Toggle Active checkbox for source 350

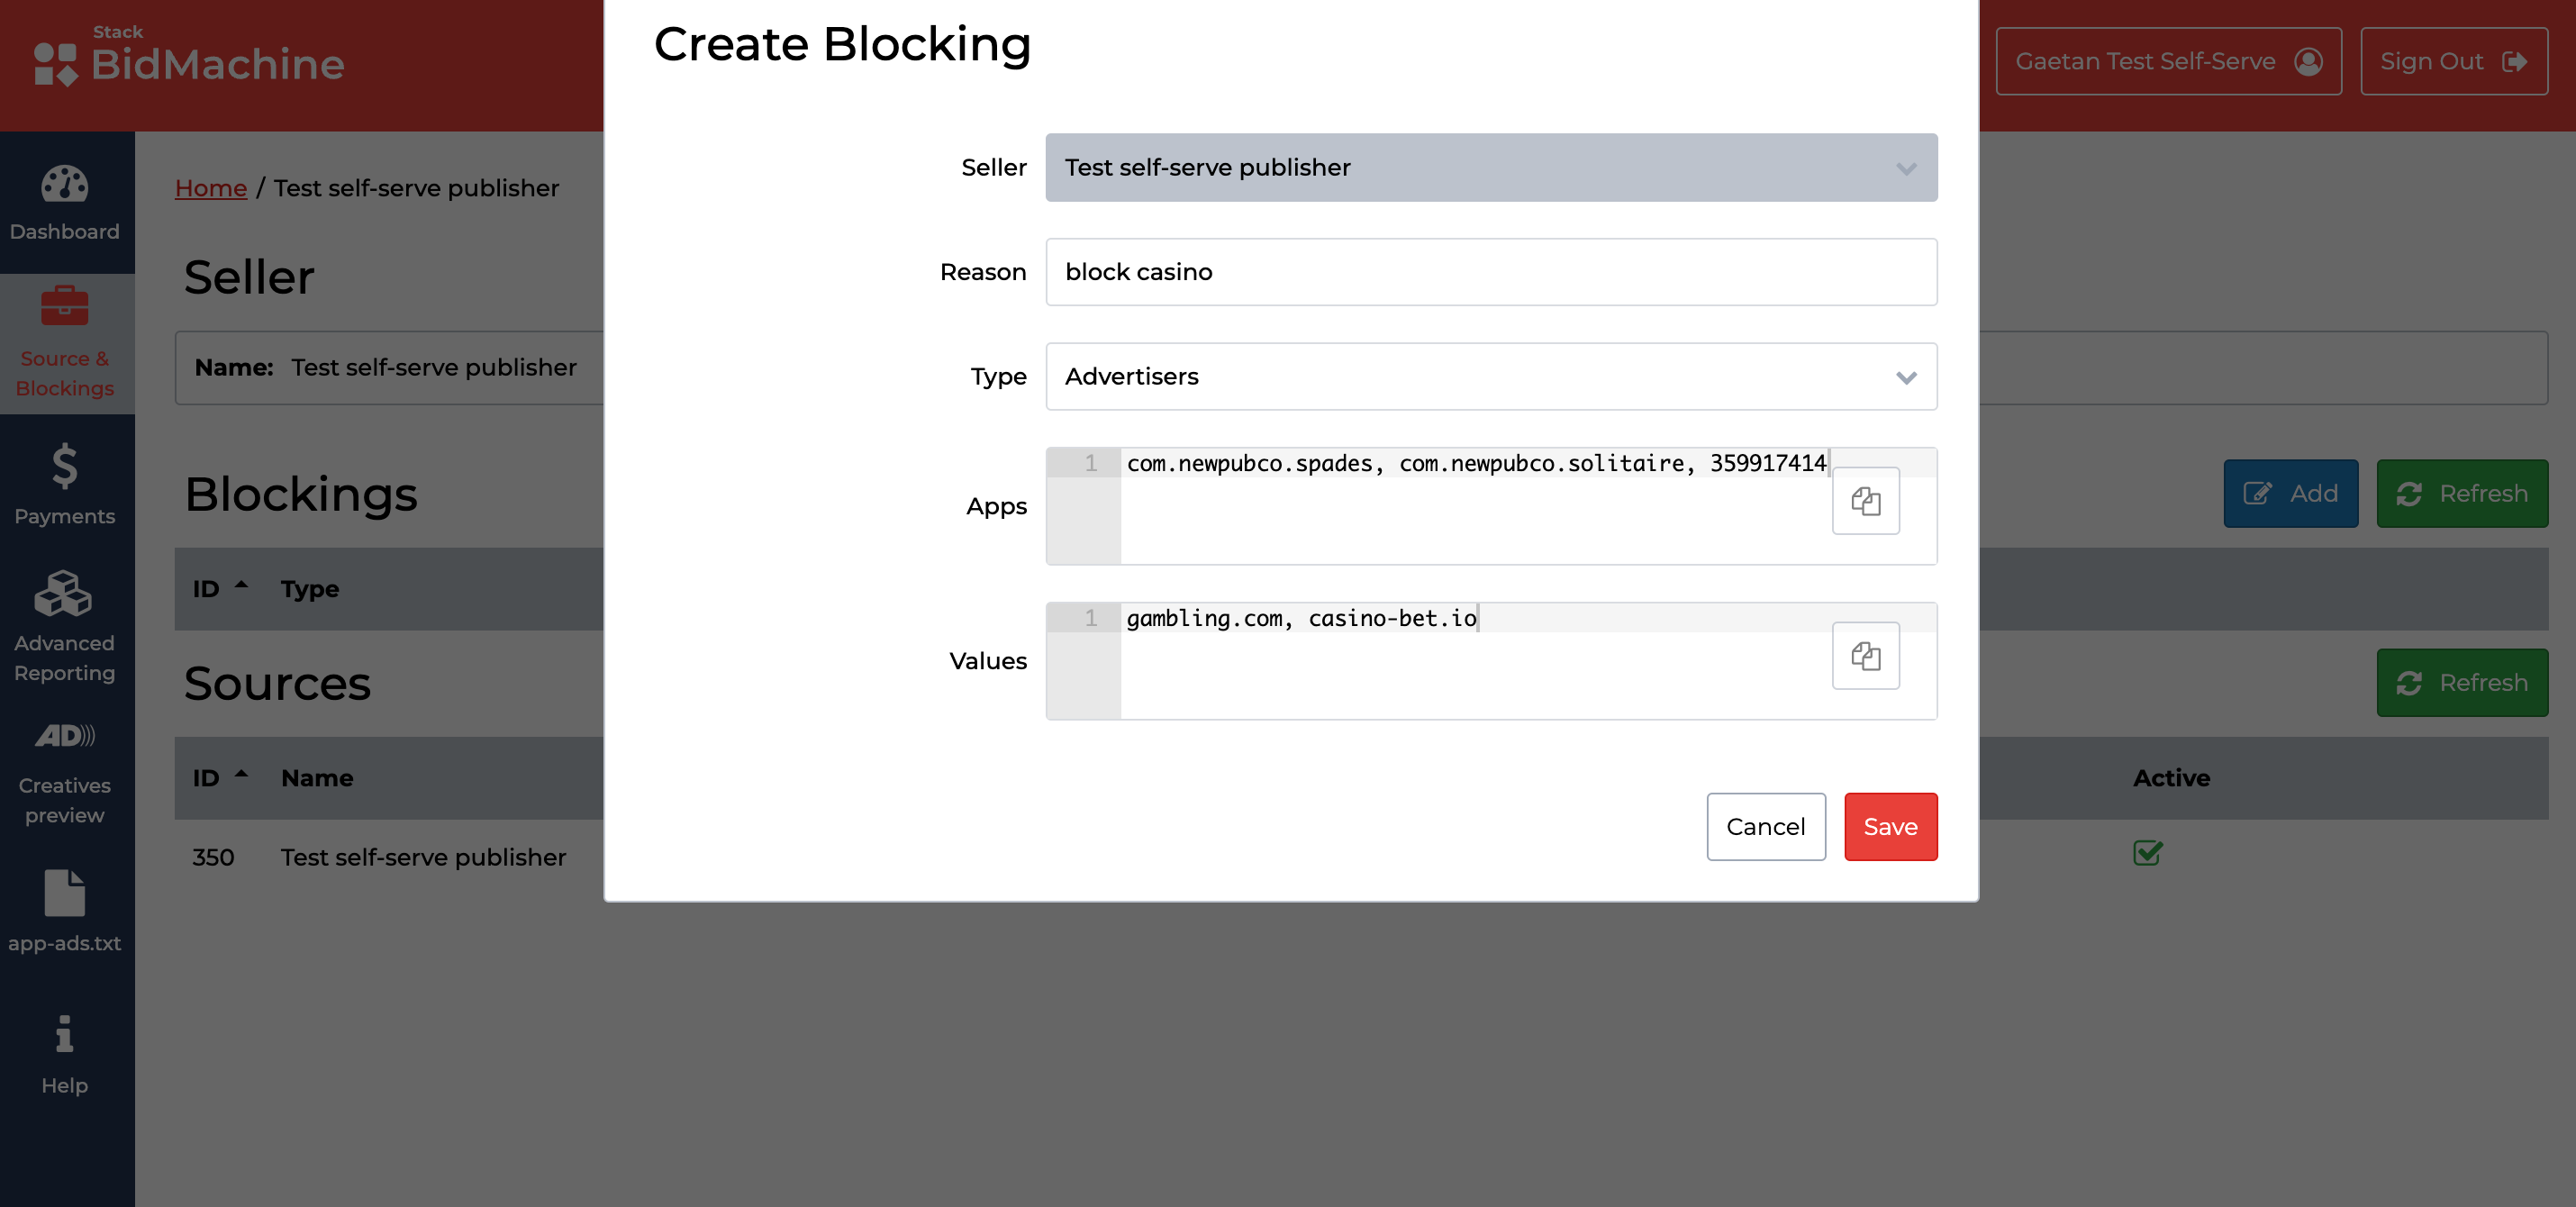click(x=2147, y=853)
